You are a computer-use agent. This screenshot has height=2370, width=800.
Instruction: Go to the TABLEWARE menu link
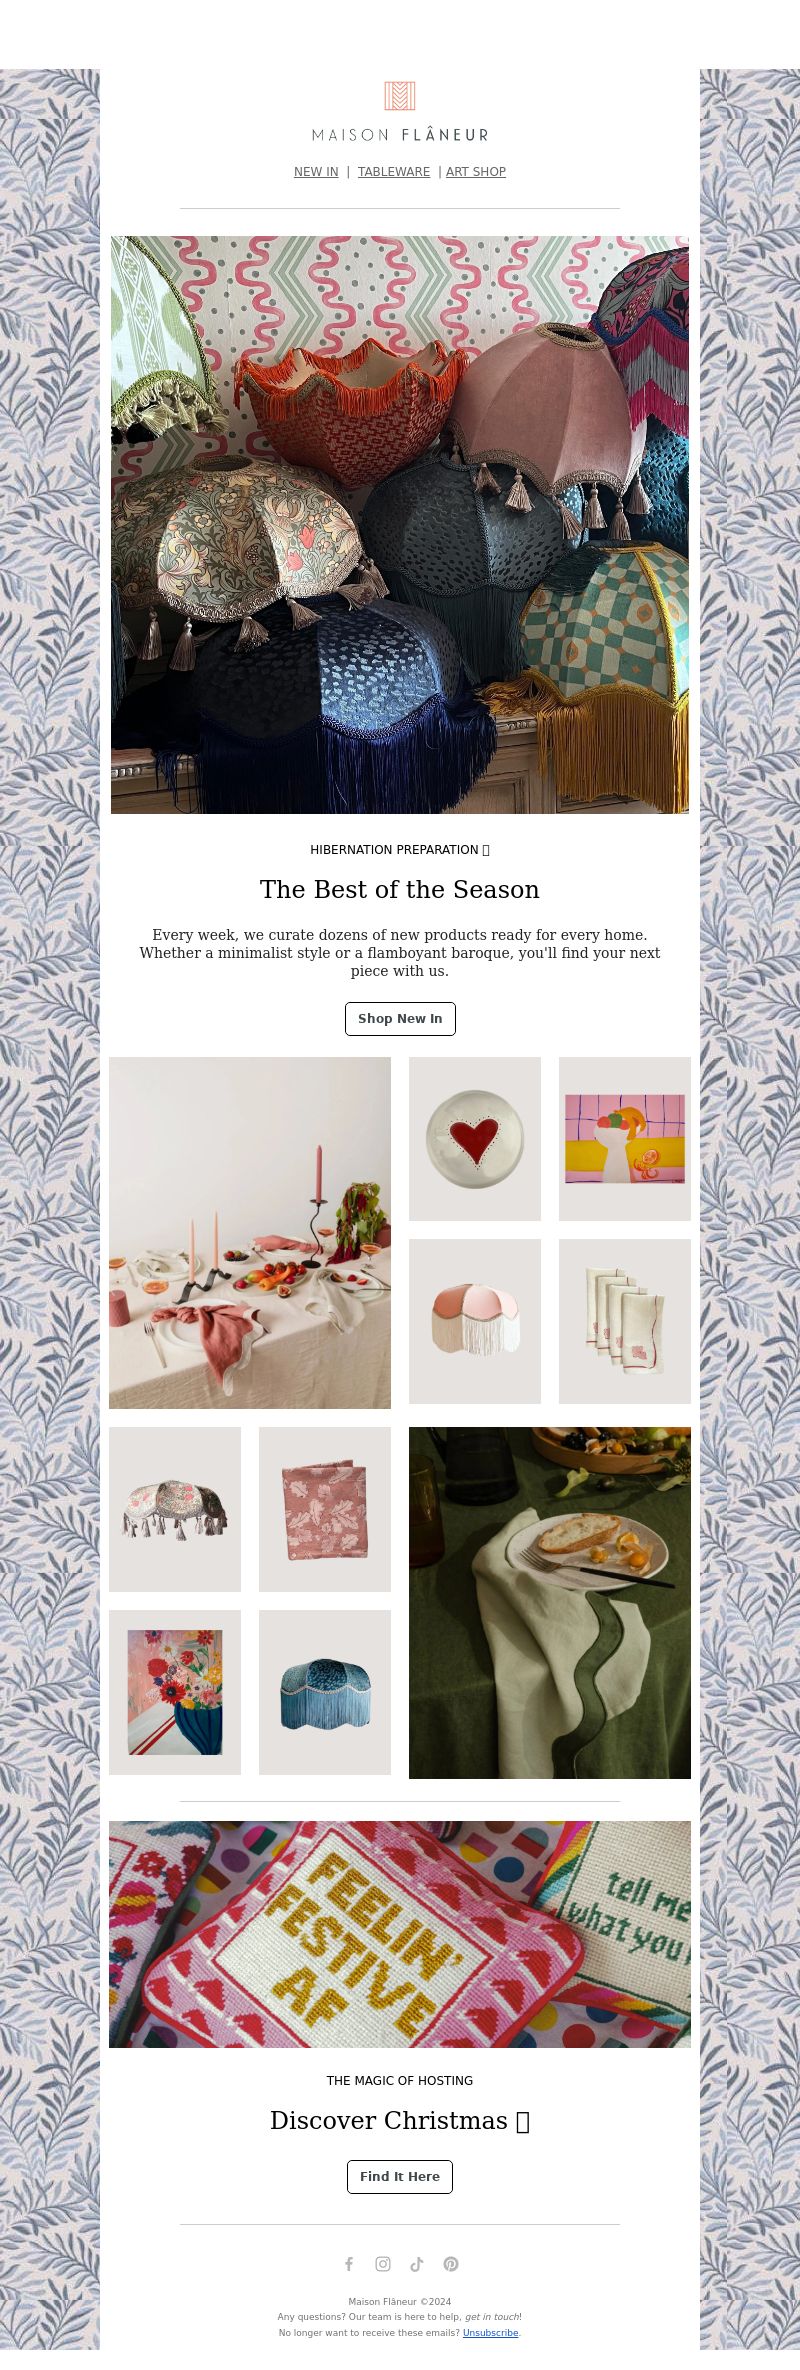pos(394,172)
